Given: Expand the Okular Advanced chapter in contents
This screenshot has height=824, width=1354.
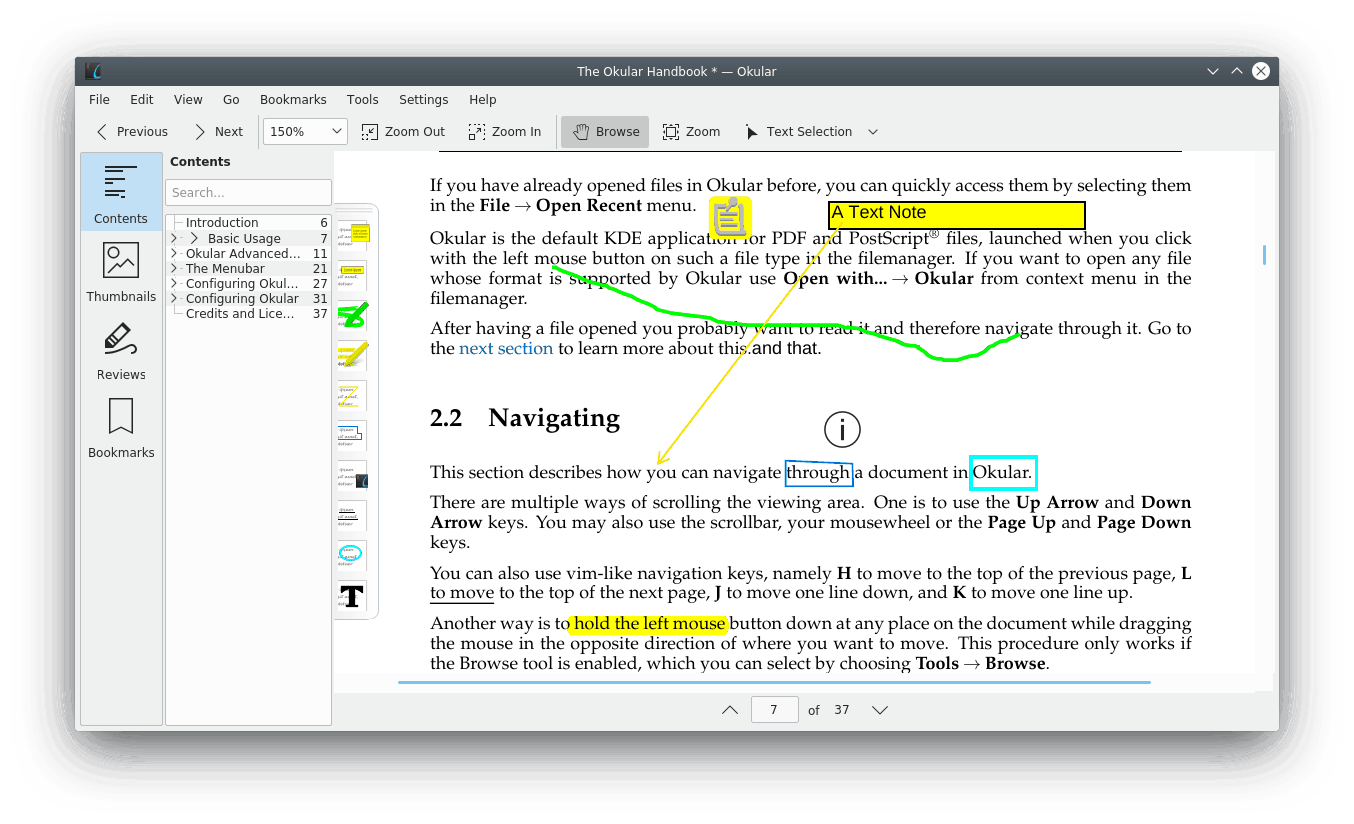Looking at the screenshot, I should (174, 254).
